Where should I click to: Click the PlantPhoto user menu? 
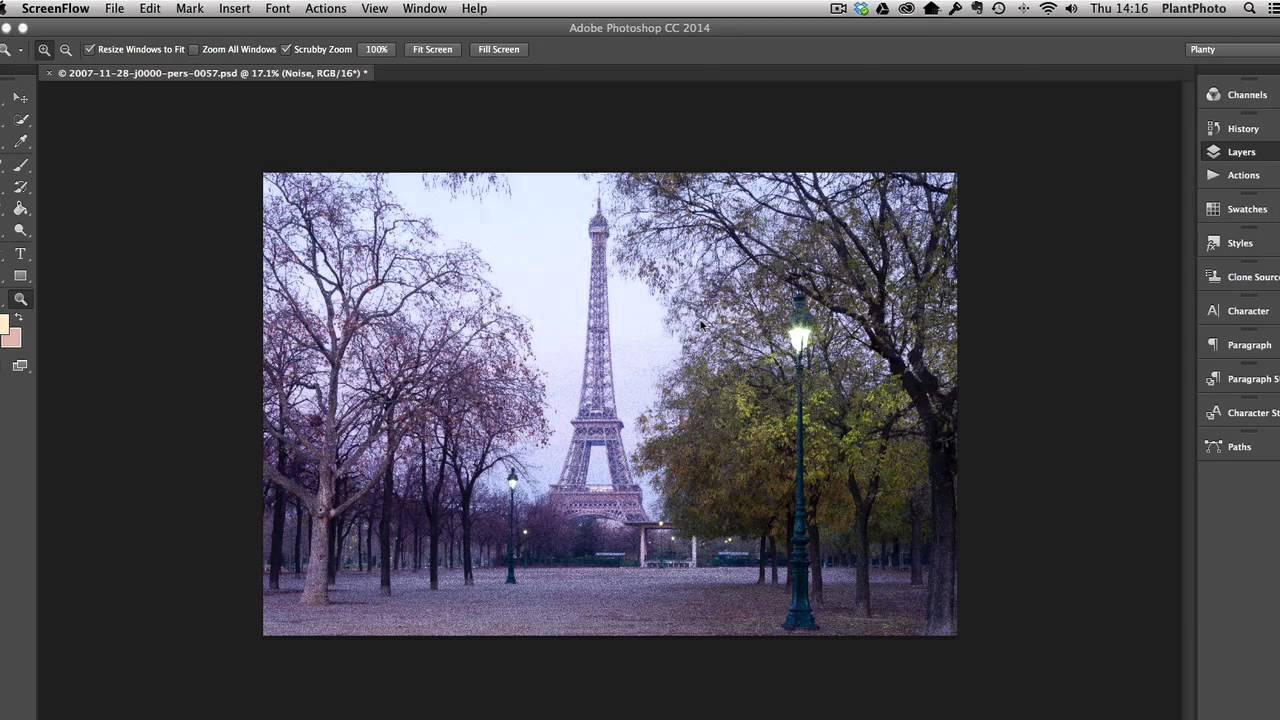(x=1194, y=8)
